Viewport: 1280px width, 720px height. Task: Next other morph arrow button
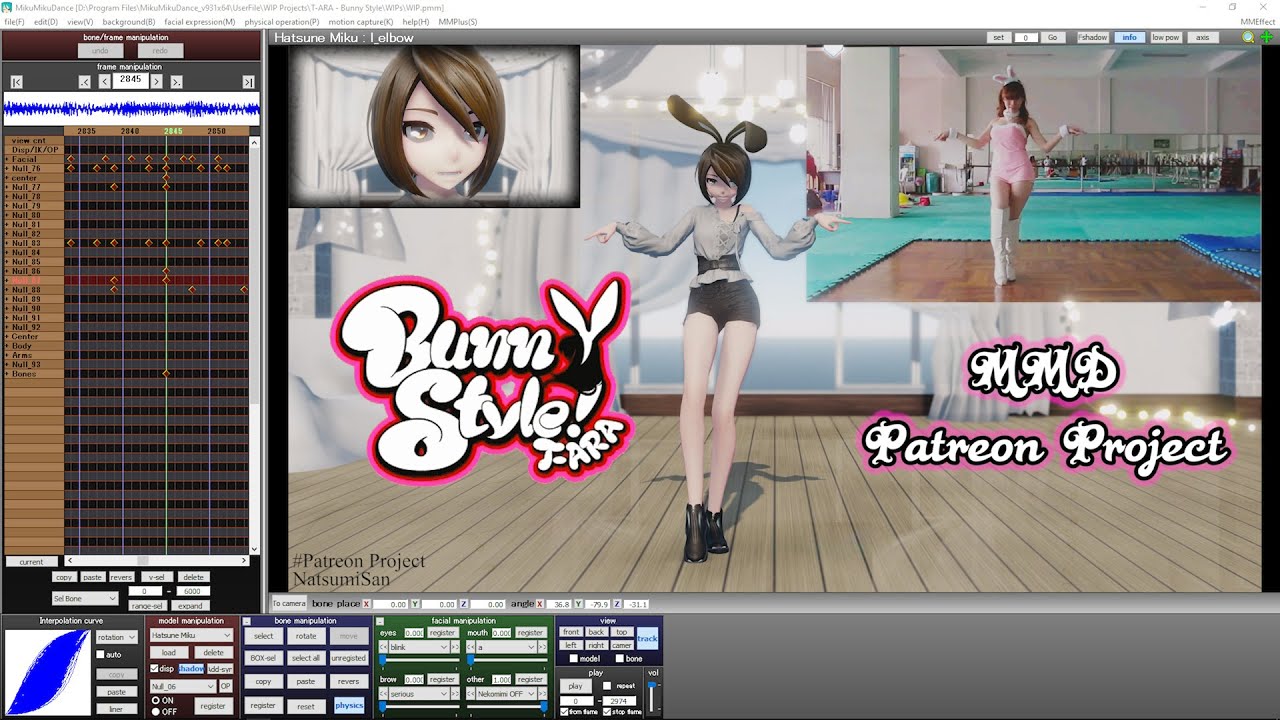tap(544, 693)
